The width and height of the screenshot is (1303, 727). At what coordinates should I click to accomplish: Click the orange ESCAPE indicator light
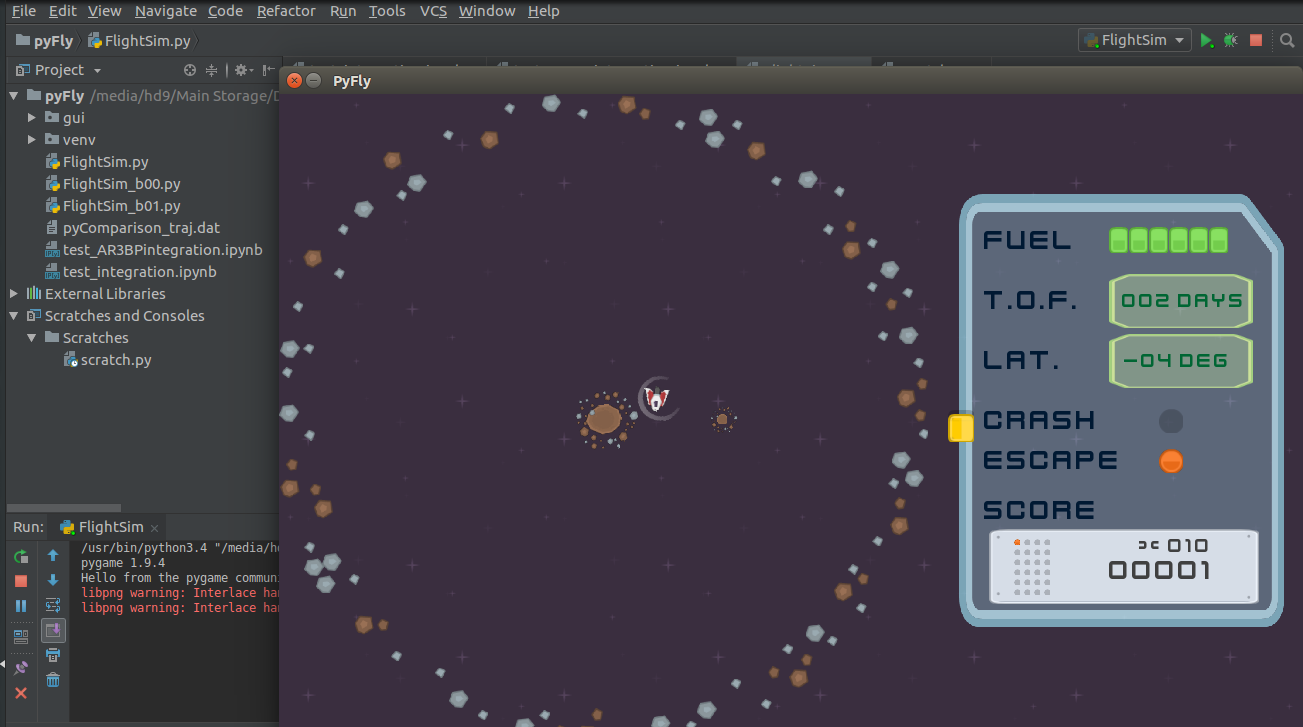click(x=1171, y=461)
